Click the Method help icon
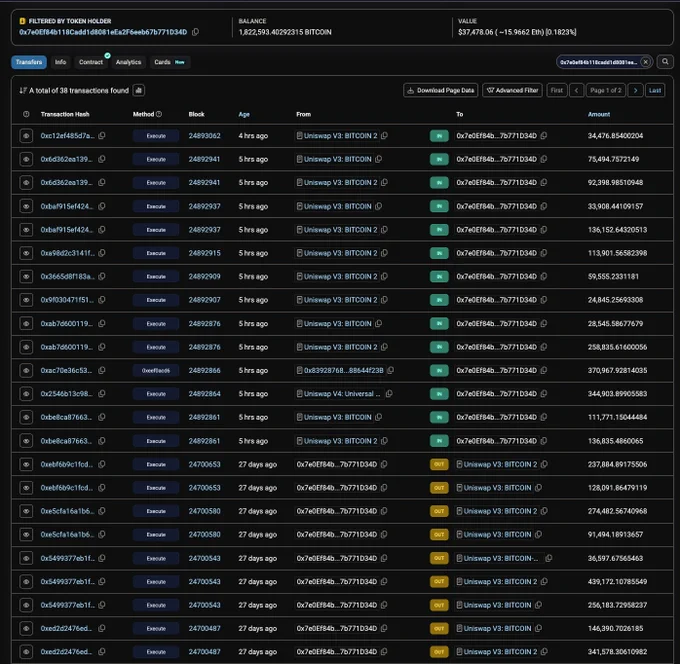The width and height of the screenshot is (680, 664). [x=159, y=114]
